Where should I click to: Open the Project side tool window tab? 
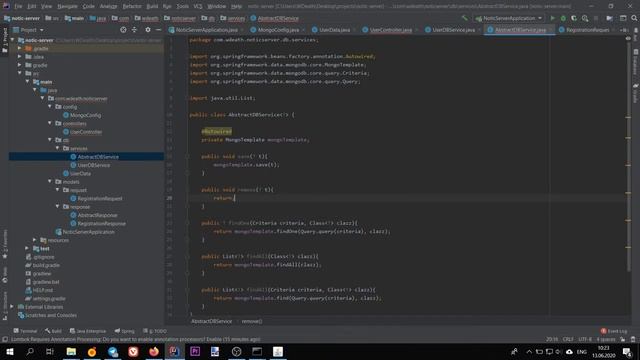click(4, 40)
